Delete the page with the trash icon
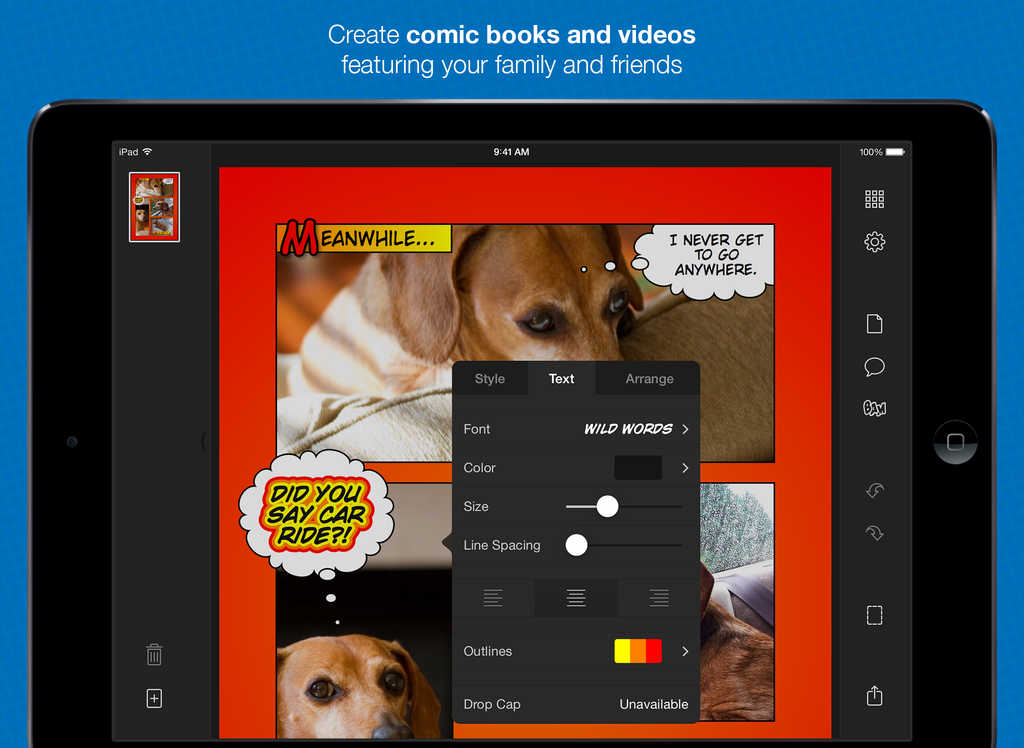Screen dimensions: 1024x748 pyautogui.click(x=154, y=655)
